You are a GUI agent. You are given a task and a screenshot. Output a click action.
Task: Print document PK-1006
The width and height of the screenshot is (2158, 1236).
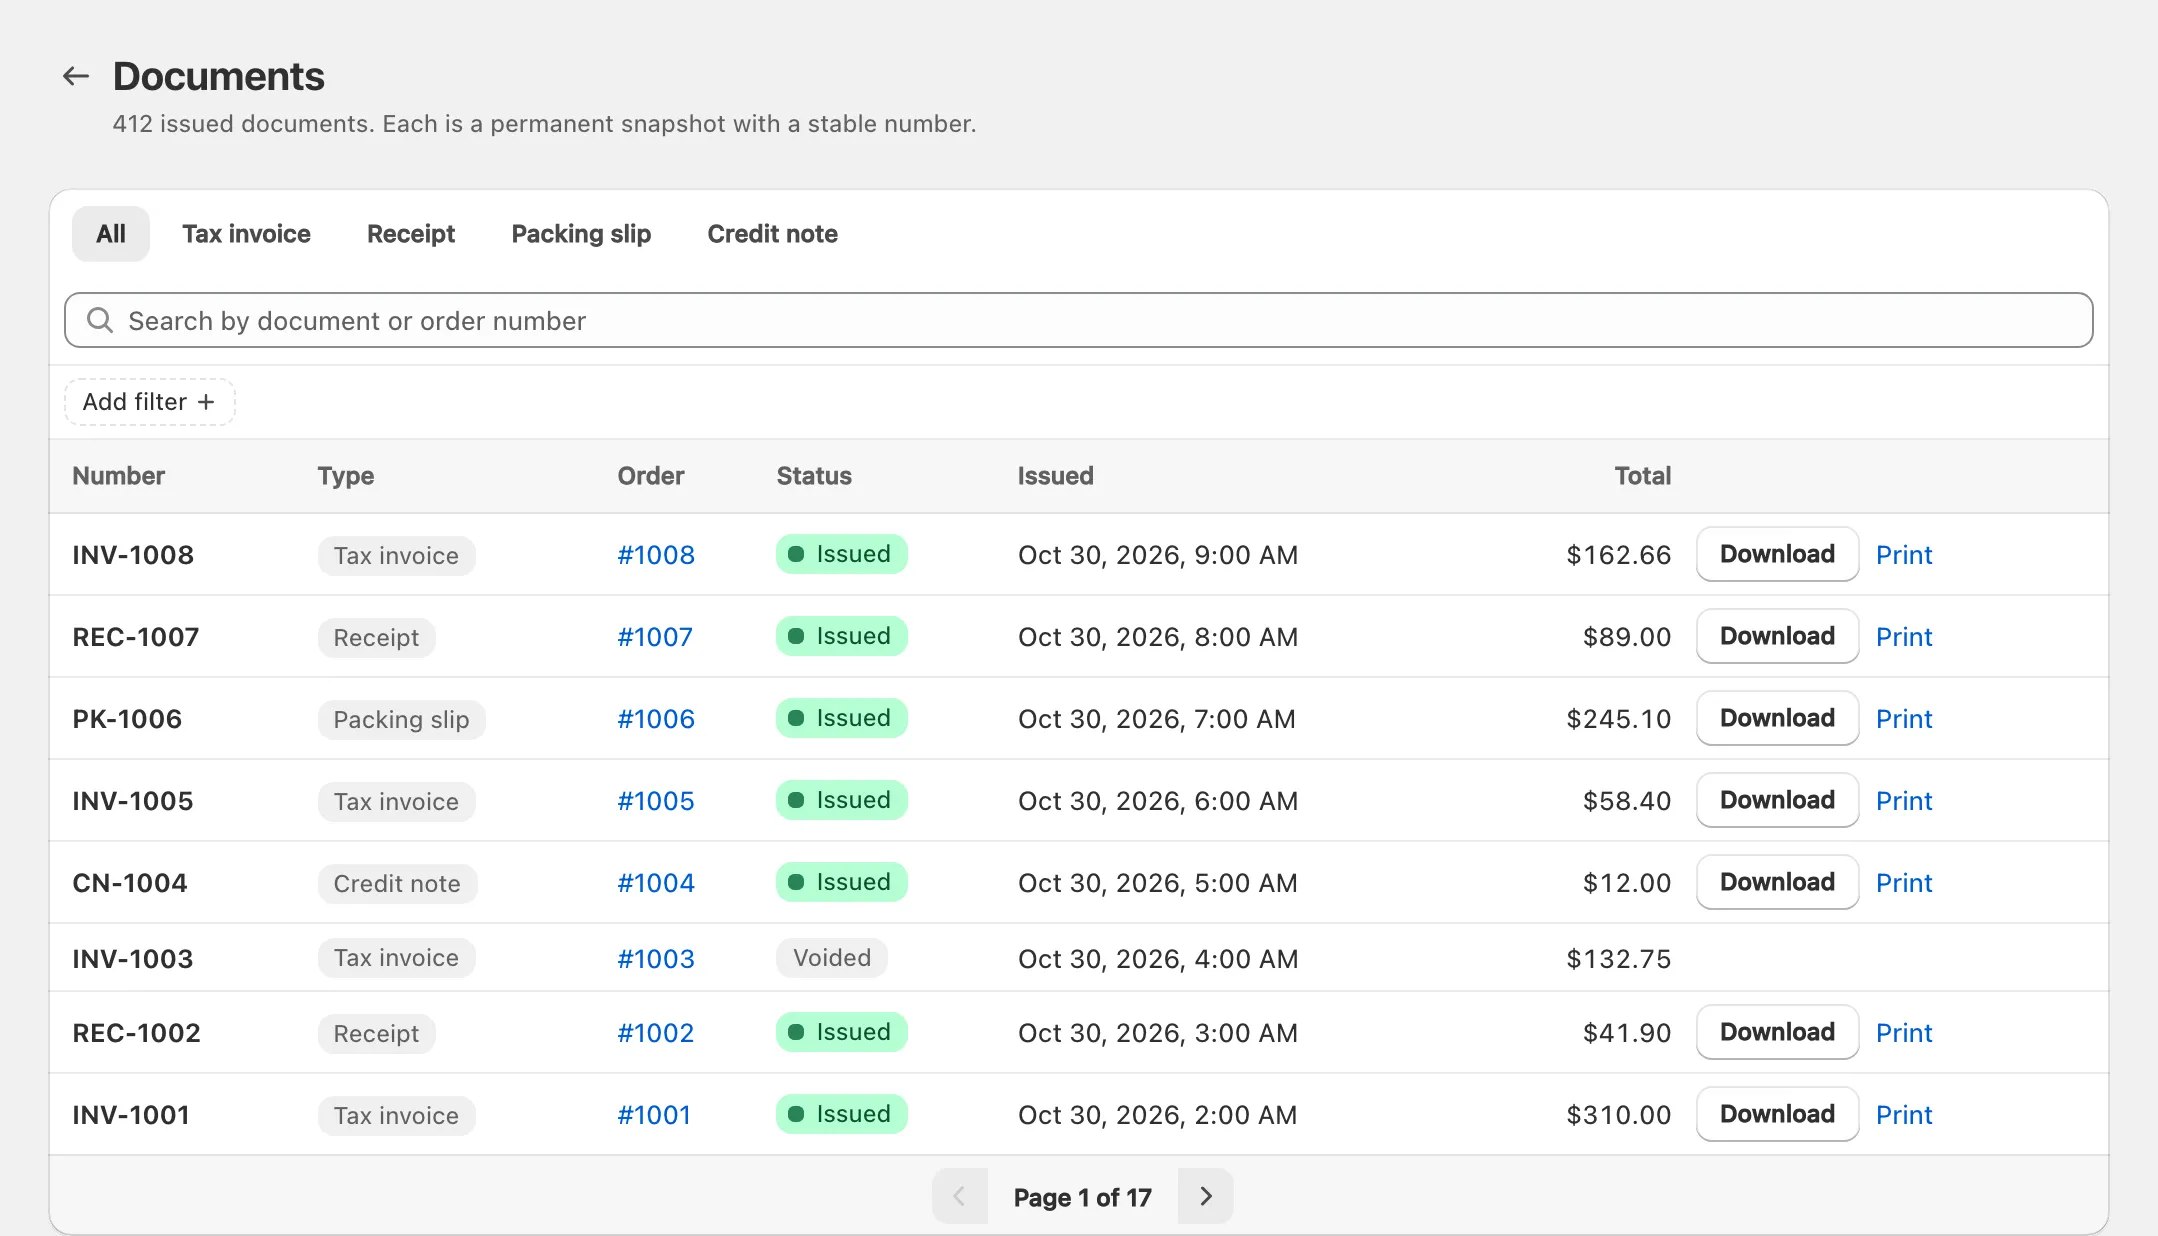(x=1904, y=719)
